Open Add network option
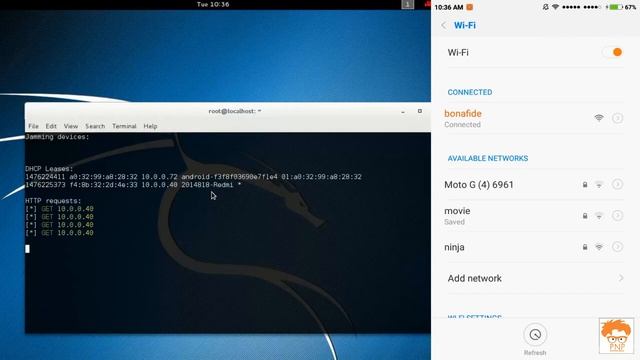The width and height of the screenshot is (640, 360). pos(536,278)
